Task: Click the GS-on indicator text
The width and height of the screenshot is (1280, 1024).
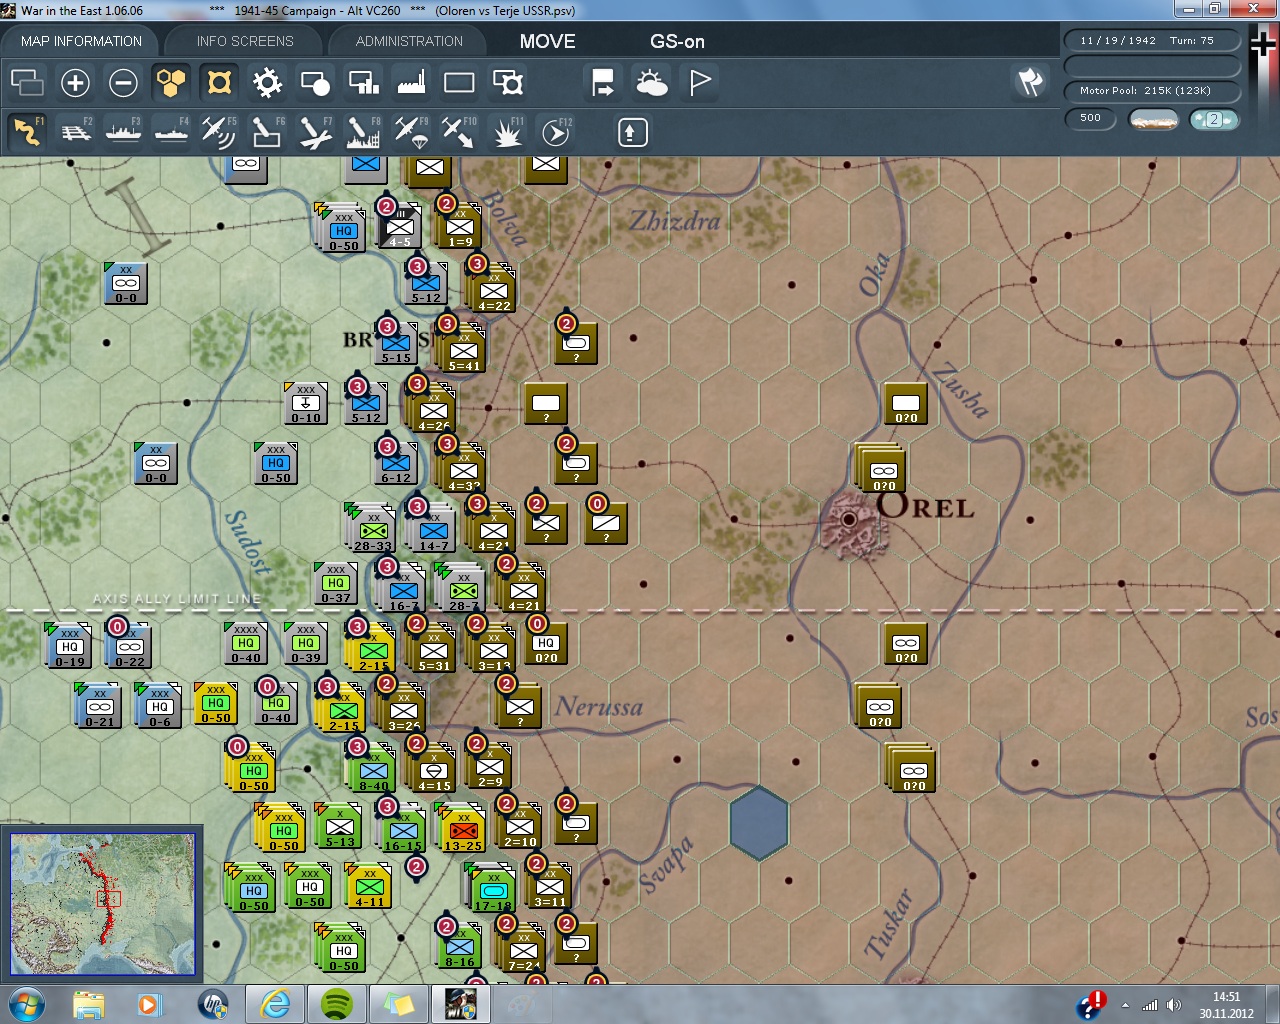Action: click(x=677, y=41)
